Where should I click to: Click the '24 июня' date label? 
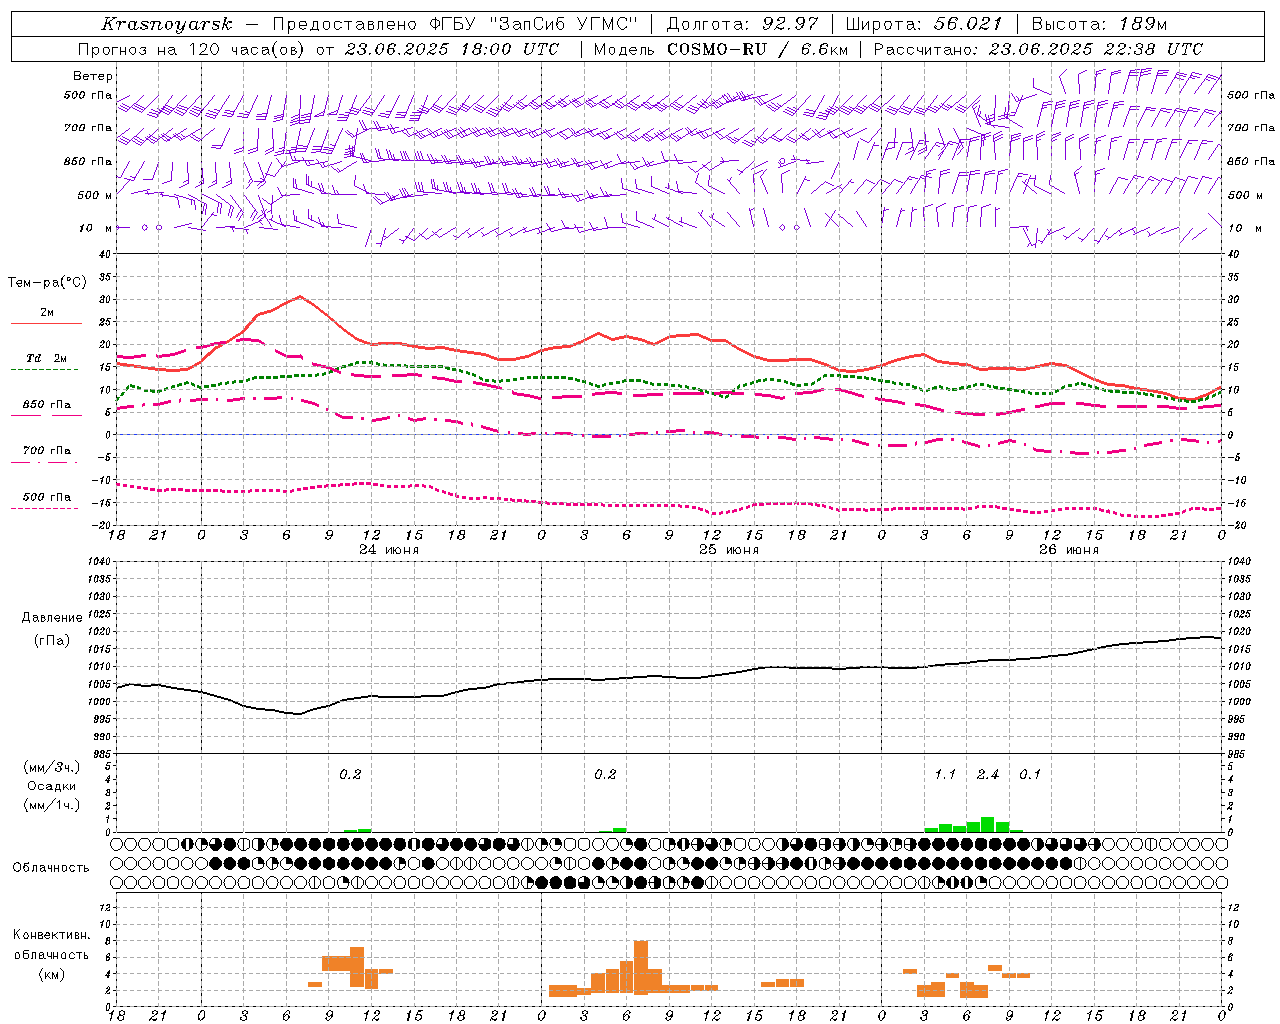(x=389, y=550)
